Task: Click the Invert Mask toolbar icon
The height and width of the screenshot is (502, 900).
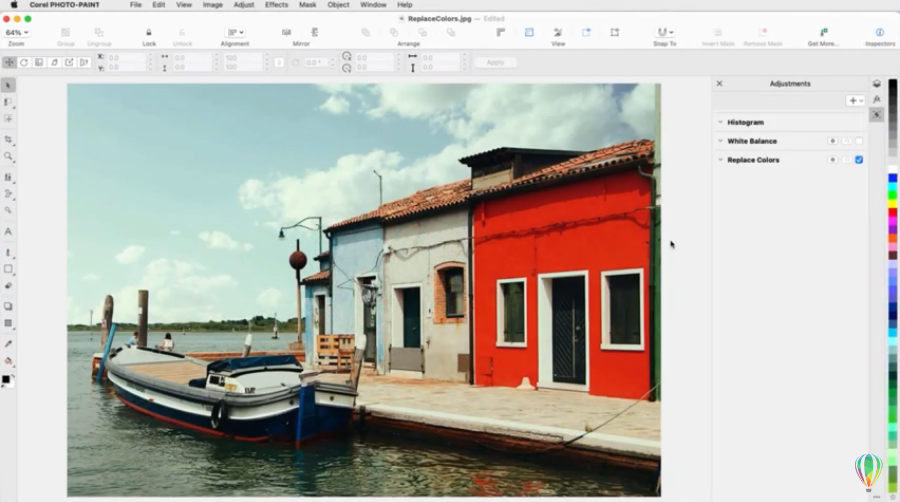Action: pyautogui.click(x=717, y=33)
